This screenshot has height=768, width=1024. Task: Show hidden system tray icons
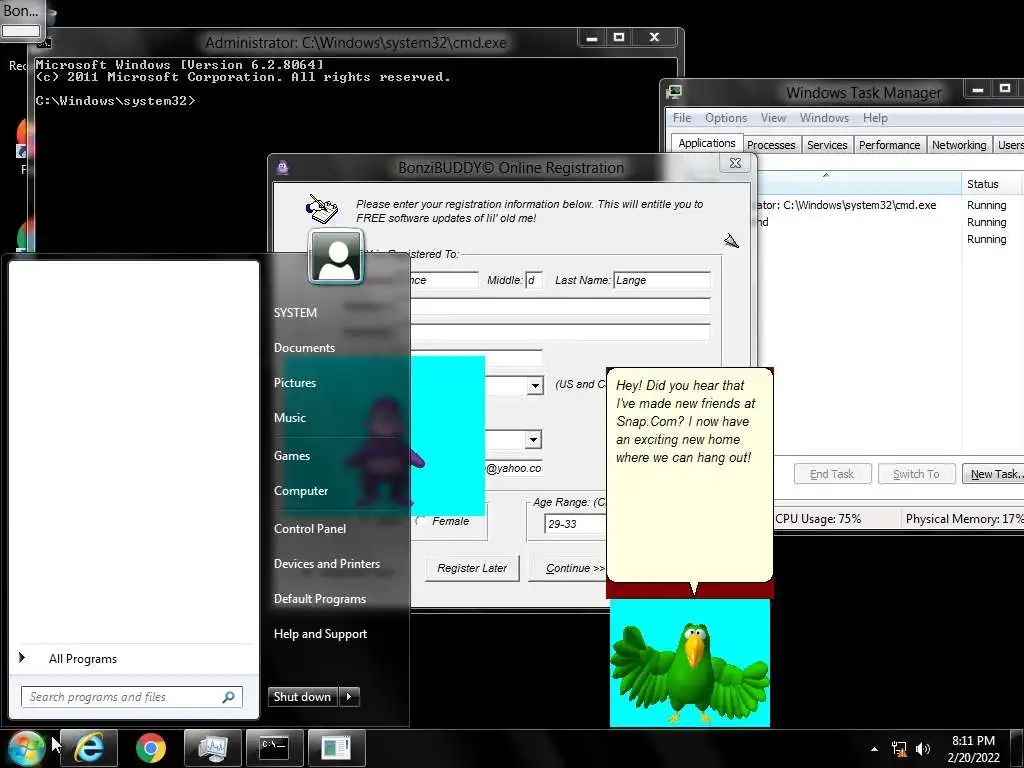[x=874, y=749]
